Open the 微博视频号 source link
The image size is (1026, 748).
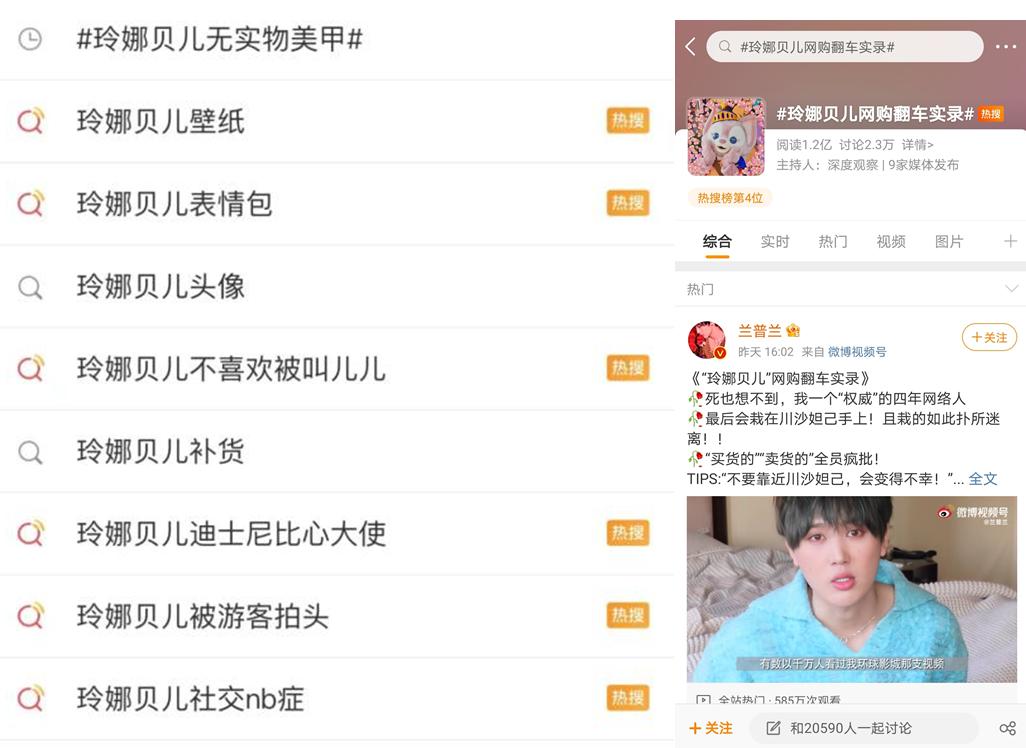[857, 352]
